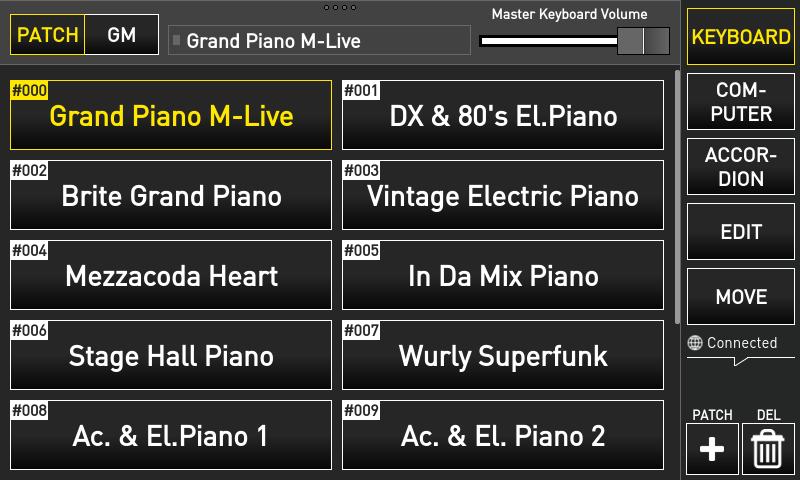Load the Vintage Electric Piano patch
The height and width of the screenshot is (480, 800).
pyautogui.click(x=503, y=196)
